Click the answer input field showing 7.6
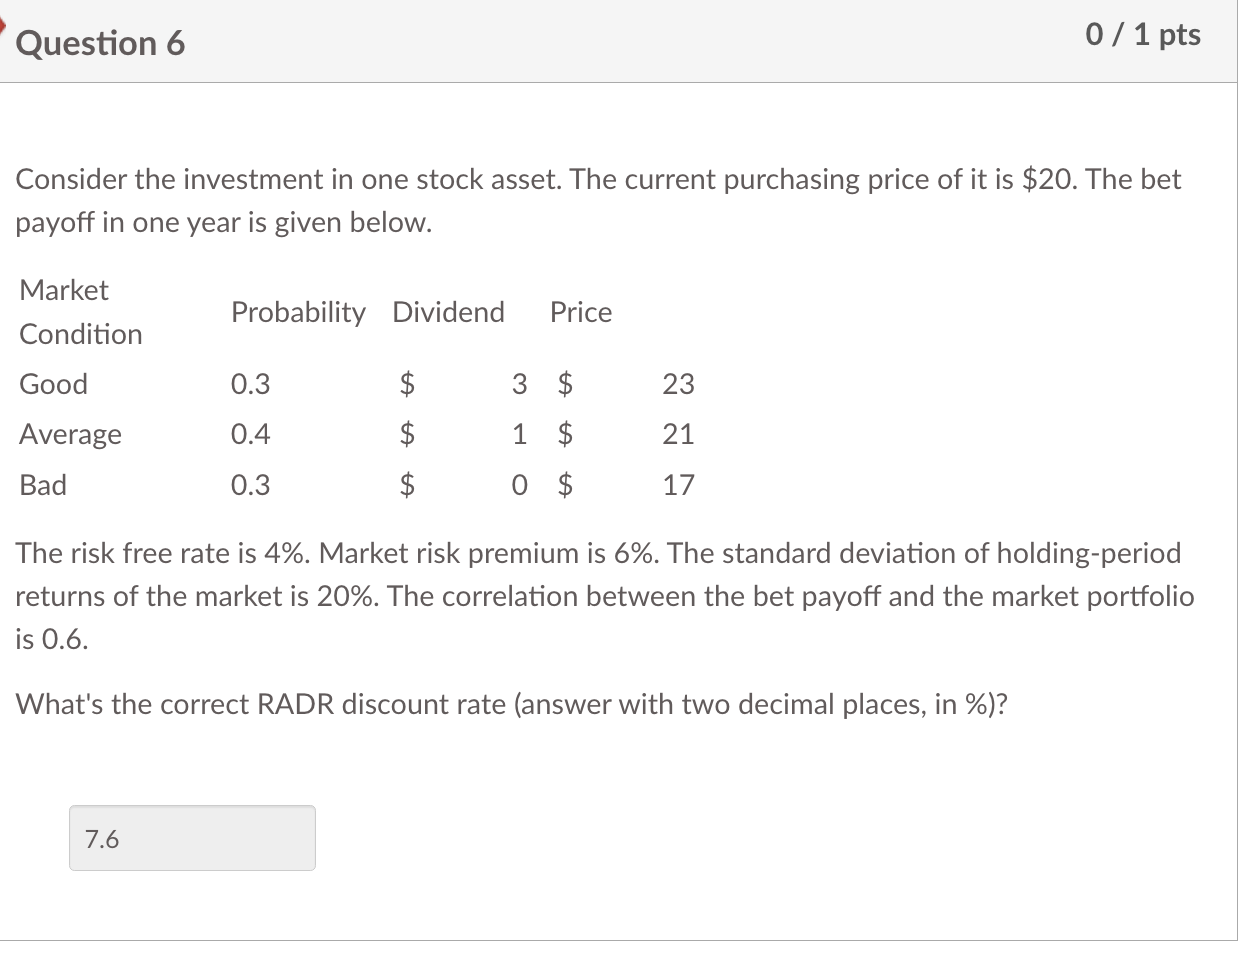Viewport: 1238px width, 972px height. [x=192, y=838]
